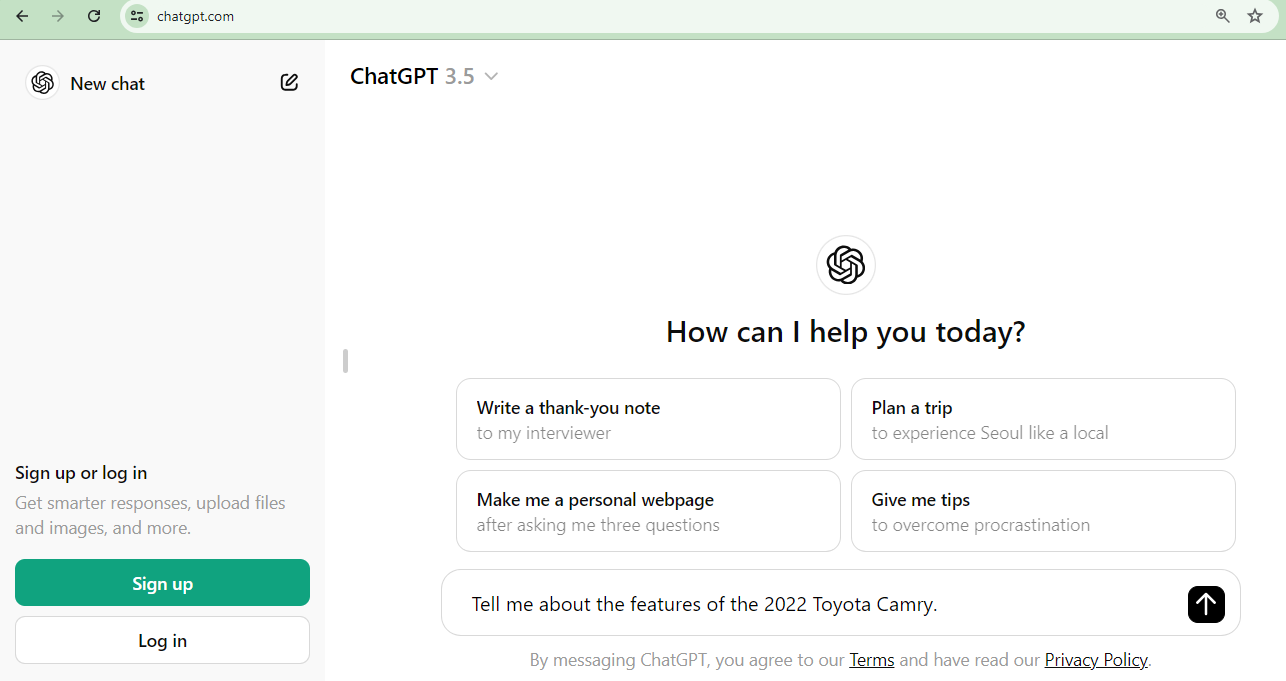Click the Sign up button
Screen dimensions: 1286x681
tap(162, 582)
